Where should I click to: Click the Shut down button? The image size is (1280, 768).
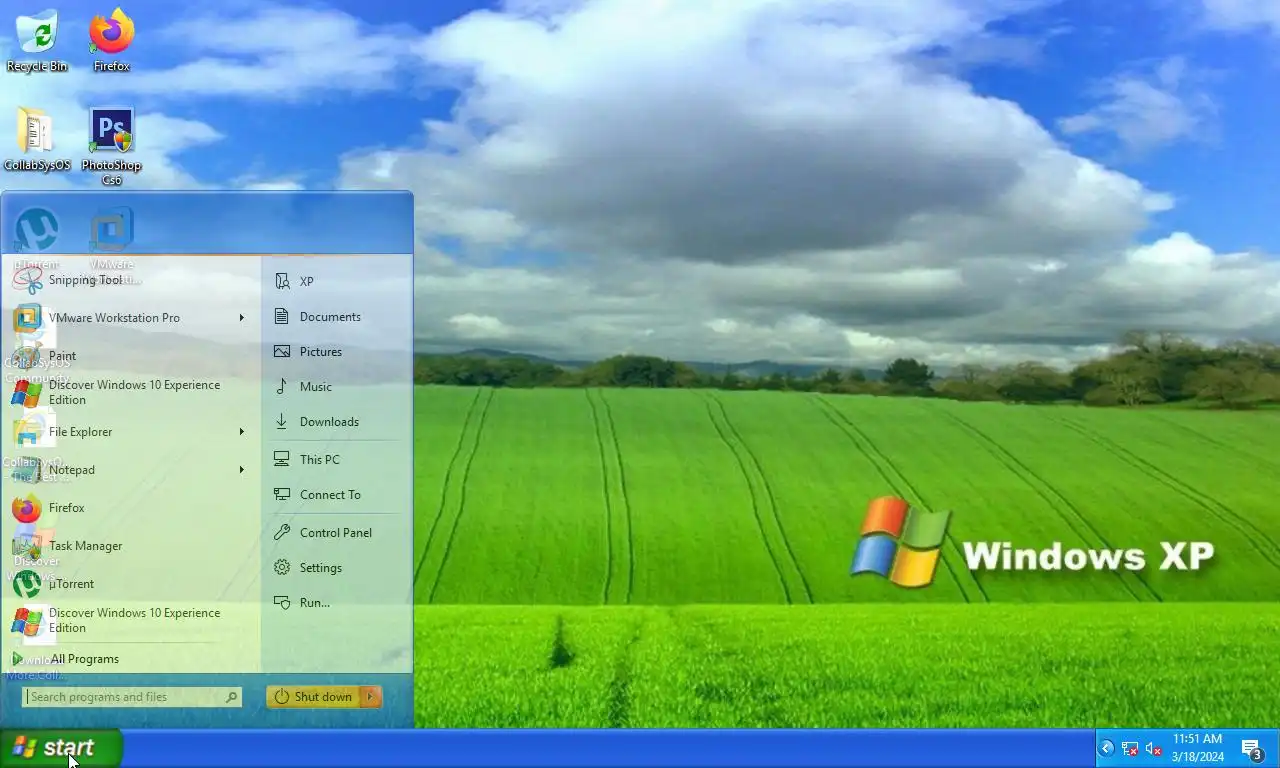click(313, 697)
